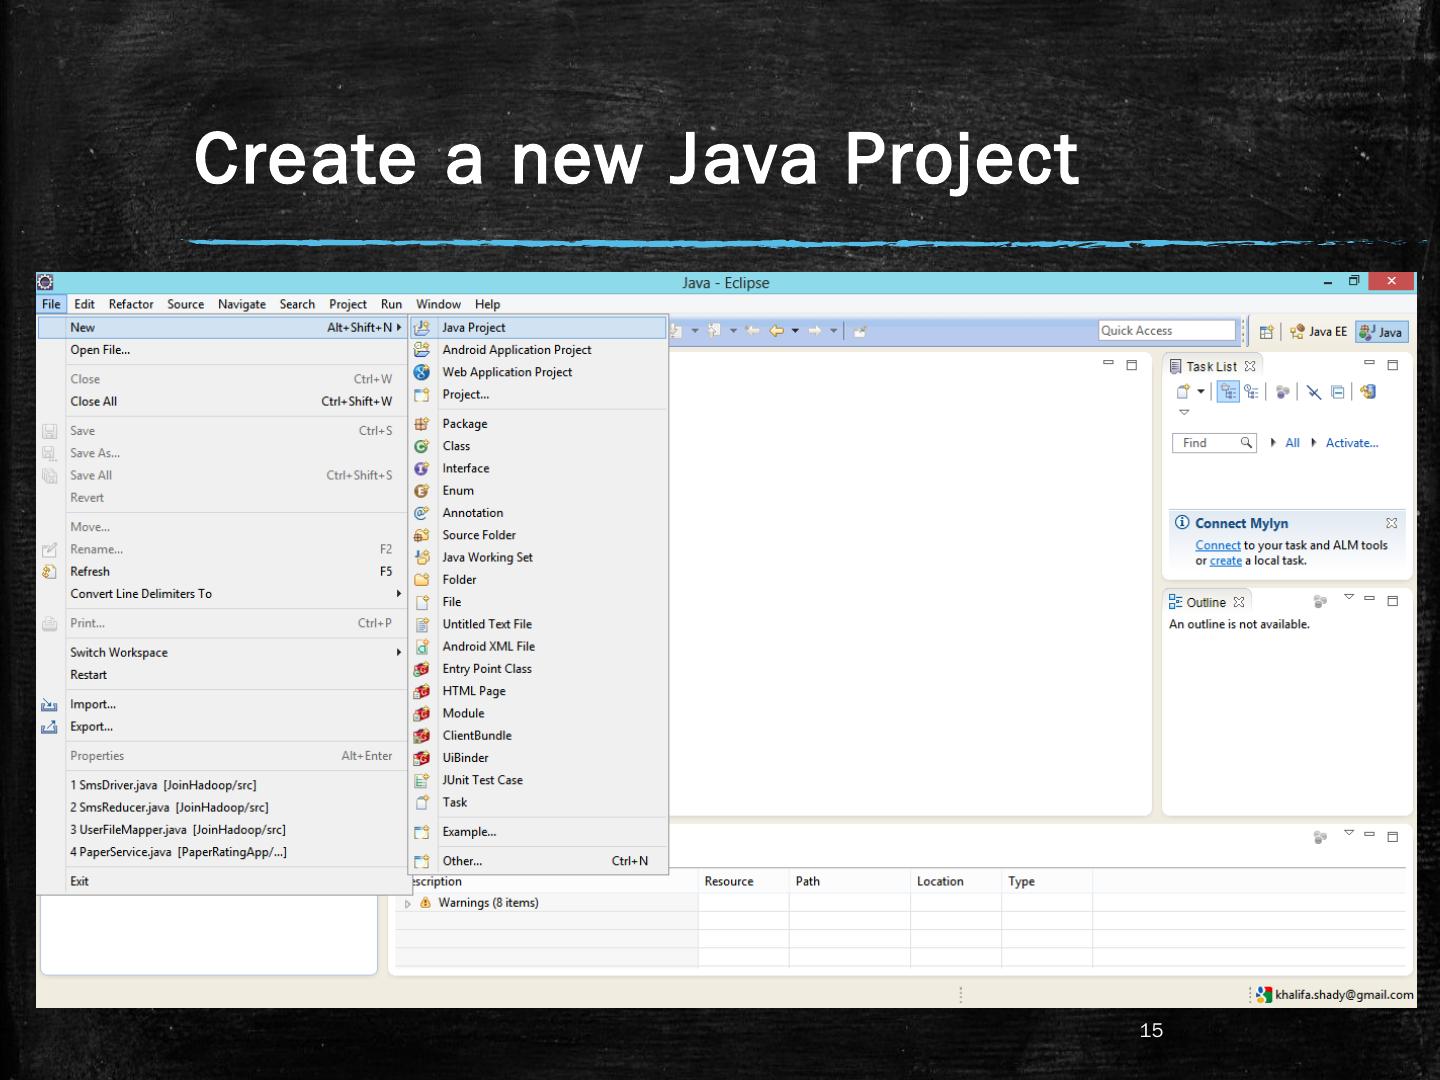
Task: Select Java Project from the New submenu
Action: (x=474, y=328)
